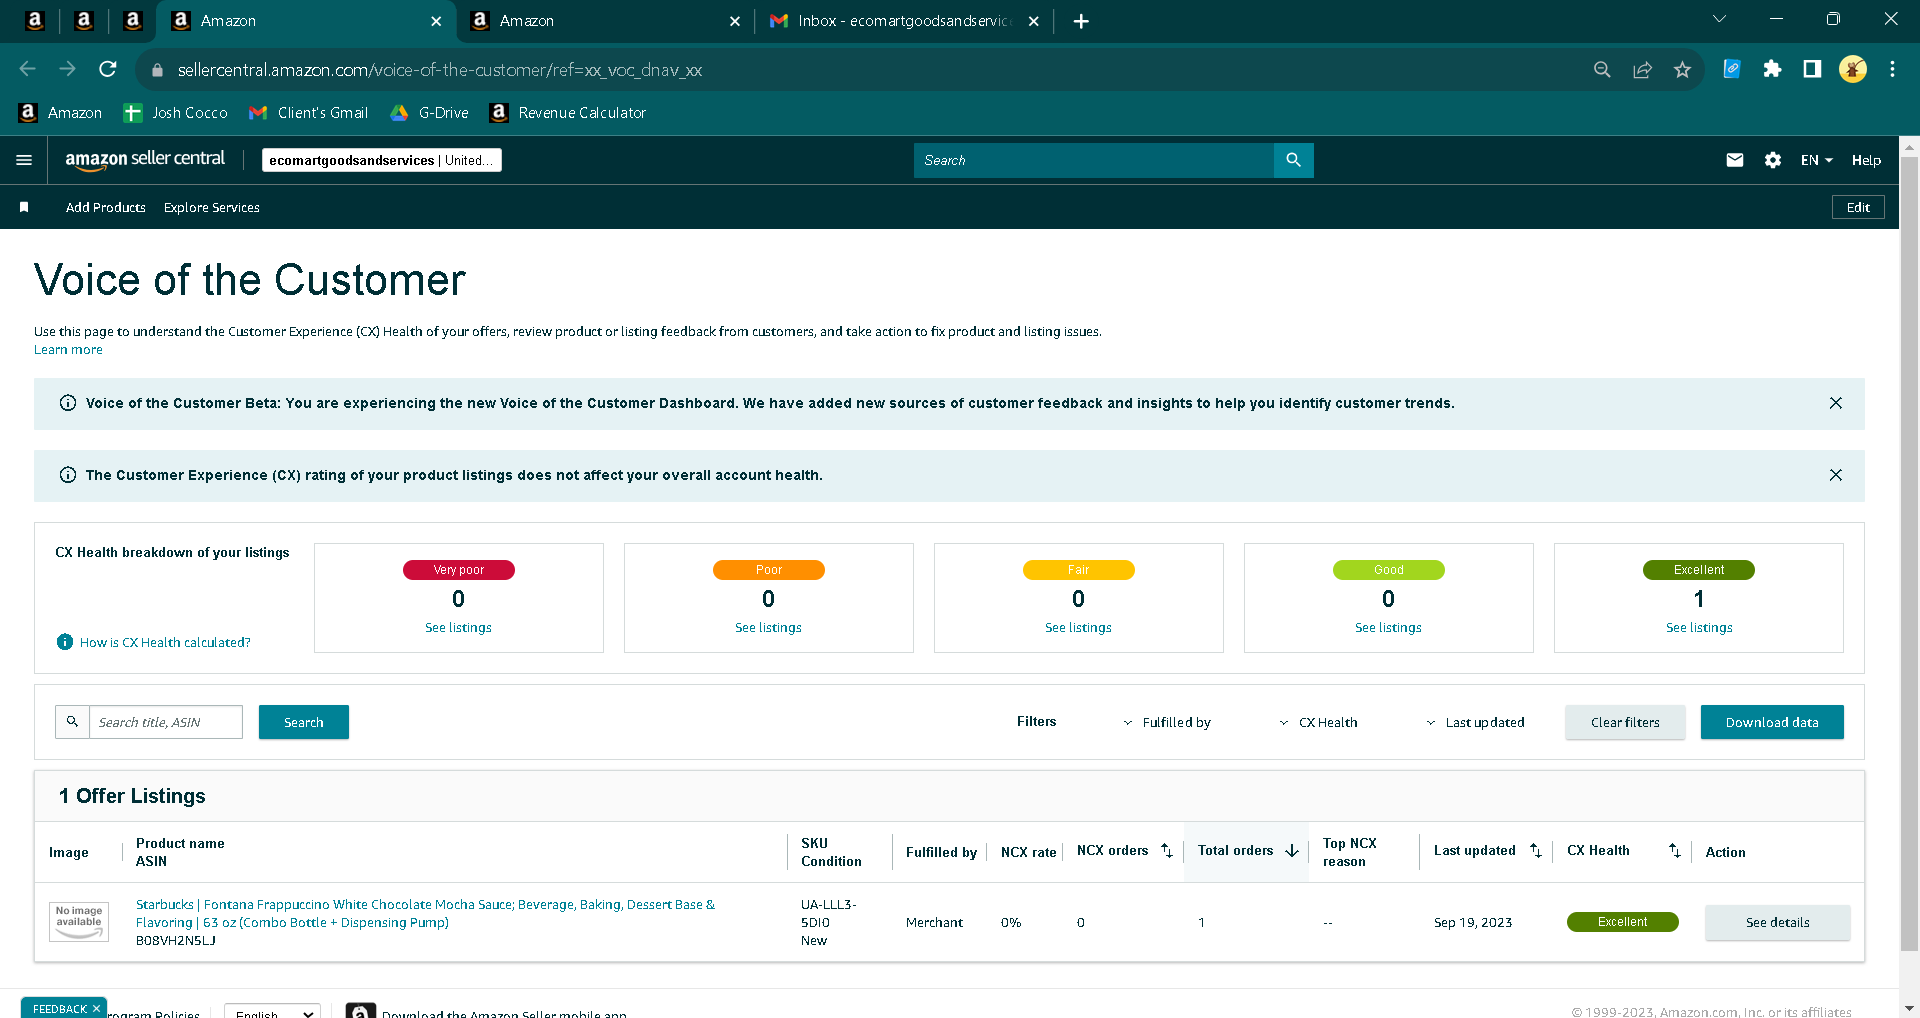The height and width of the screenshot is (1018, 1920).
Task: Open the Revenue Calculator bookmark
Action: (568, 113)
